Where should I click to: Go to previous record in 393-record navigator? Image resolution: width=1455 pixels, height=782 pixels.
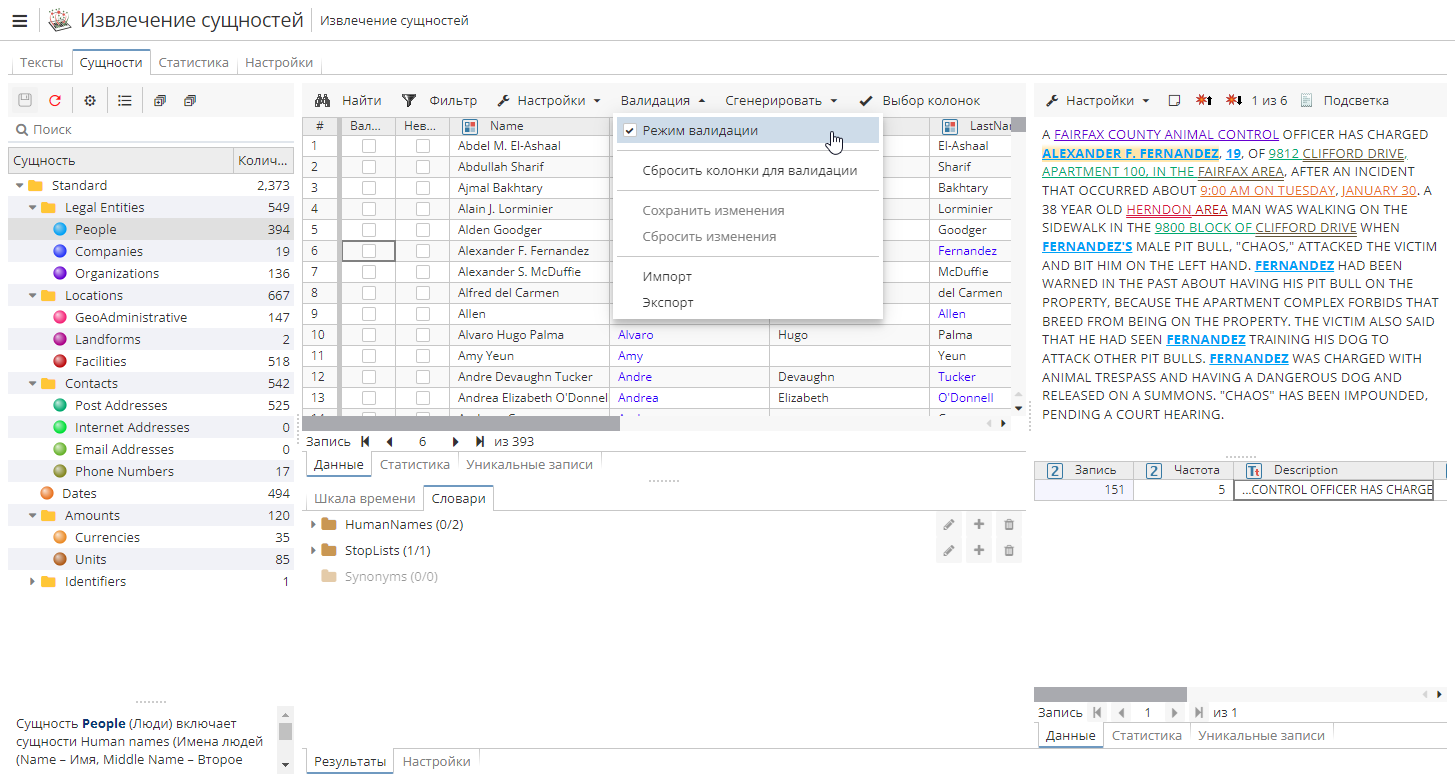pos(389,442)
